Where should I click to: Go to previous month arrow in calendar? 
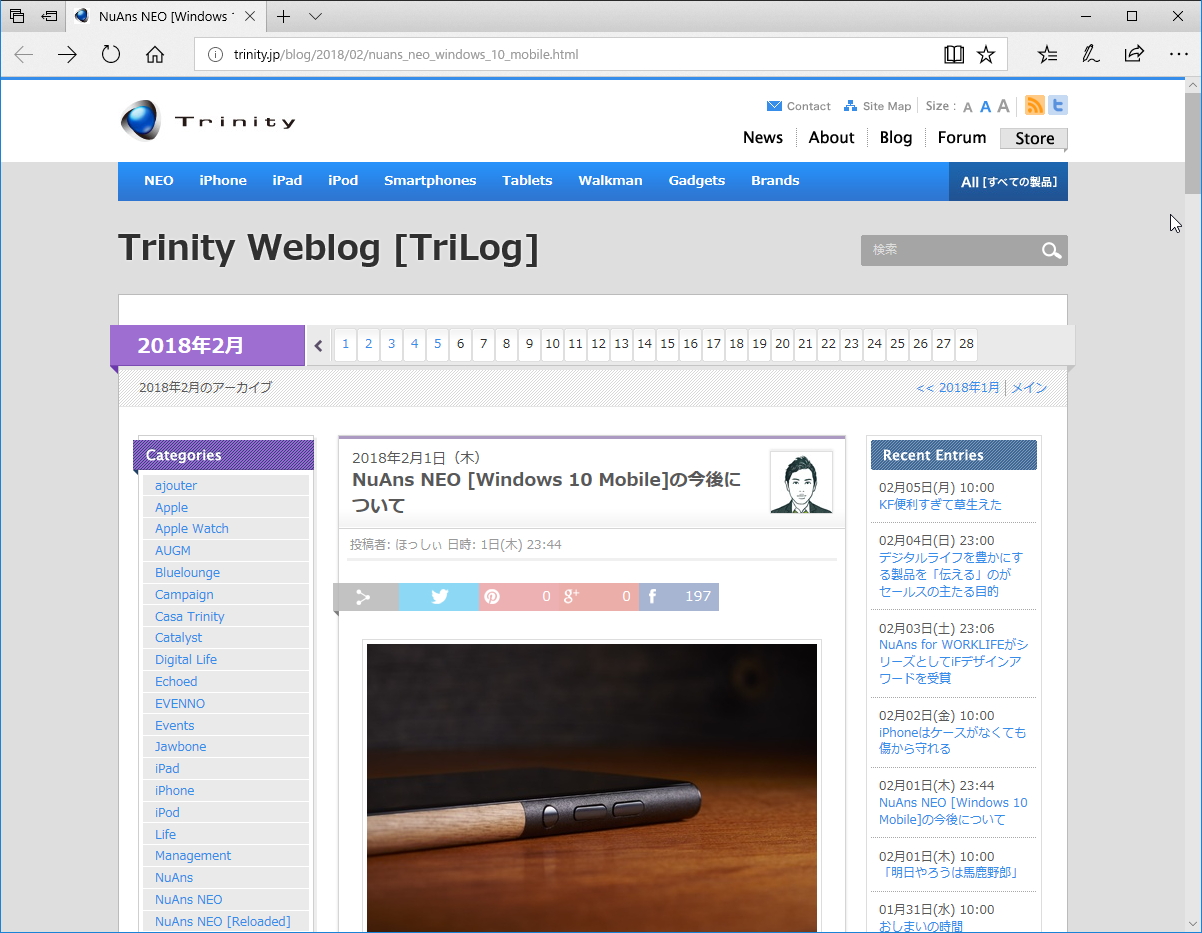(319, 346)
